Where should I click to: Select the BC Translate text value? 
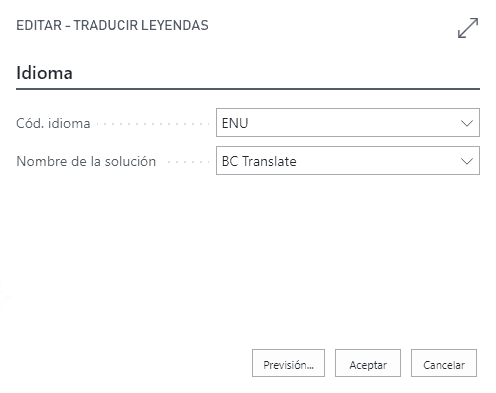(259, 161)
